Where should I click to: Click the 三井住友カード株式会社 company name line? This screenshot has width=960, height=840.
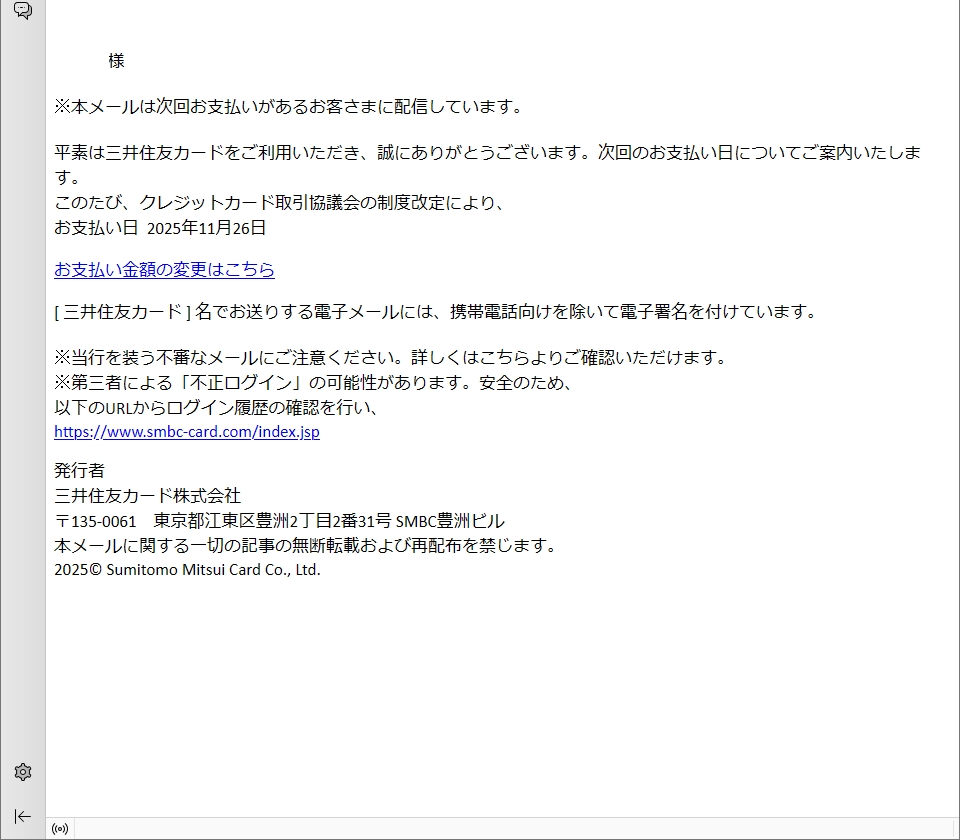147,495
